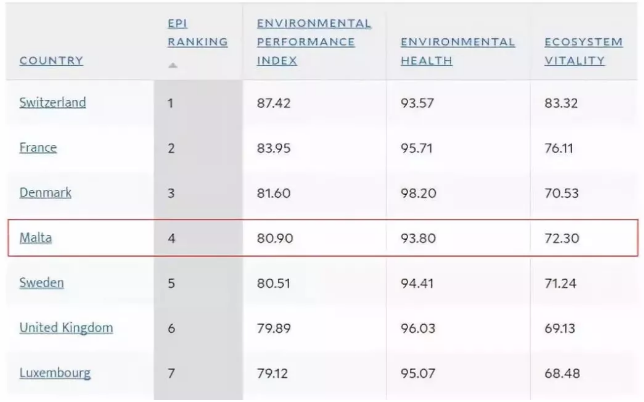Image resolution: width=644 pixels, height=402 pixels.
Task: Open the Malta country link
Action: tap(36, 238)
